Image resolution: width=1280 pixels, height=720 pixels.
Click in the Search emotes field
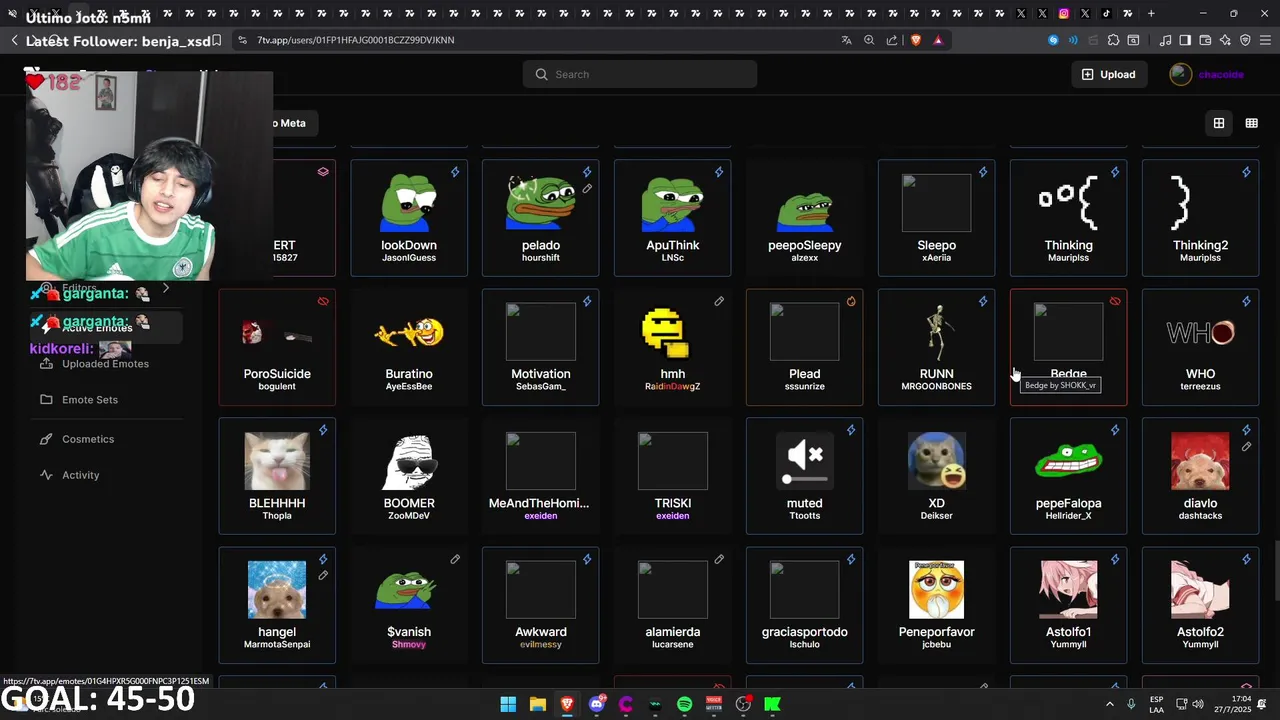pyautogui.click(x=640, y=74)
